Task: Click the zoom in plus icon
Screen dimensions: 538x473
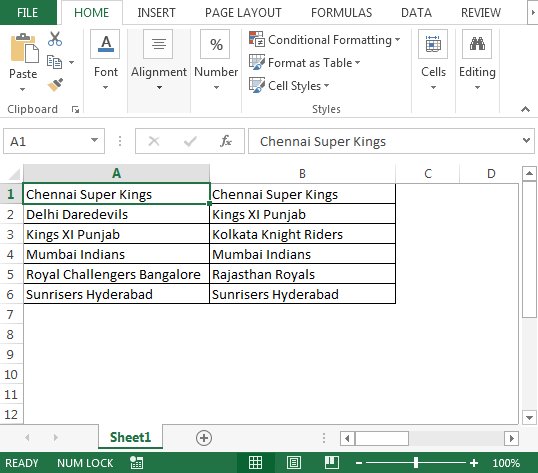Action: [x=474, y=463]
